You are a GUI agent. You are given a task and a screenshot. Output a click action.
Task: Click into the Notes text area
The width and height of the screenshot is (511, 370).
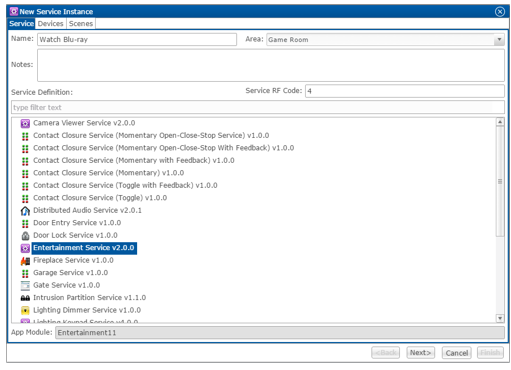271,65
